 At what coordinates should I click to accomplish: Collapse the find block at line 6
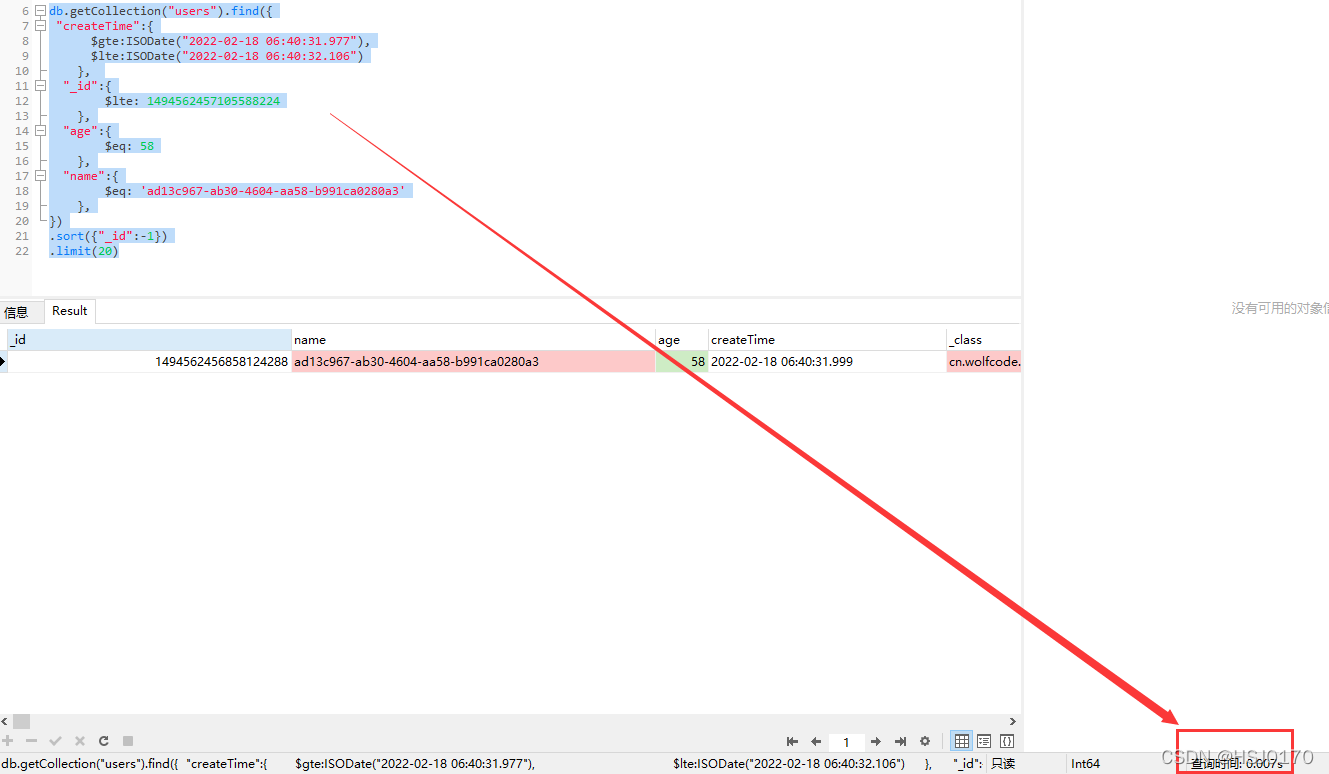pos(41,11)
